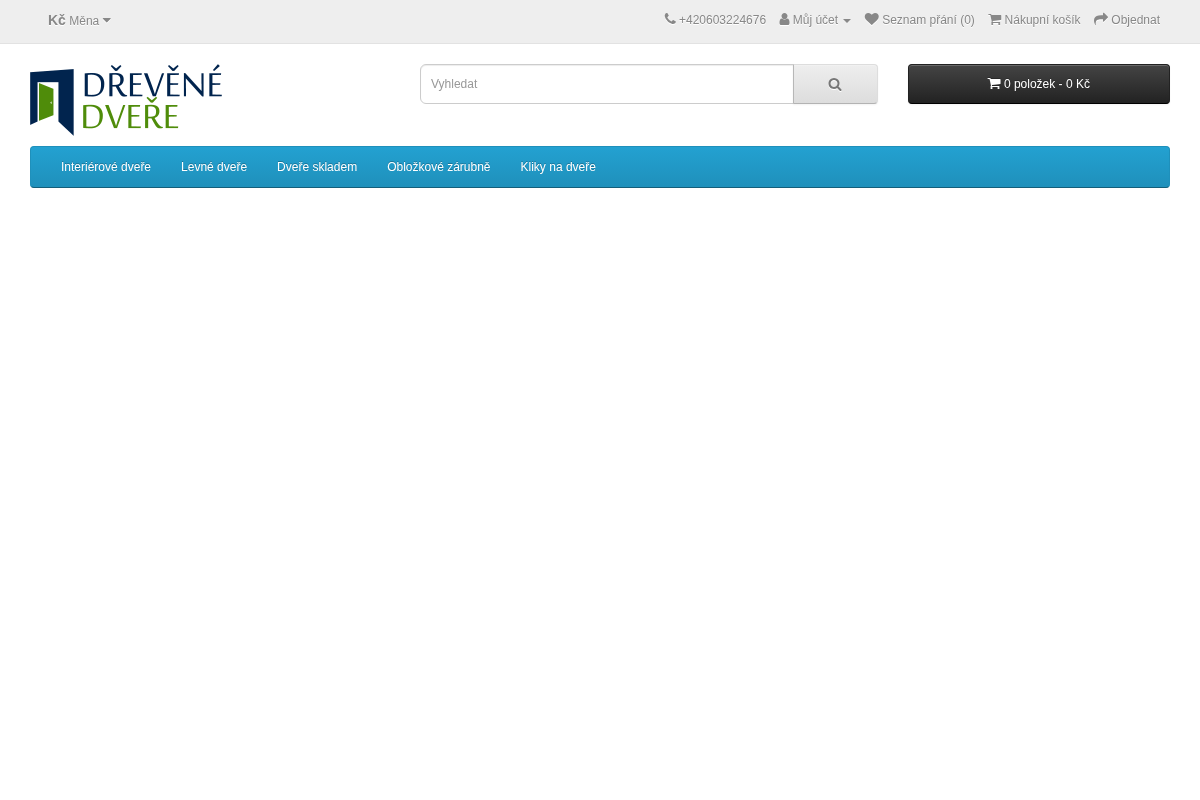This screenshot has width=1200, height=800.
Task: Open Obložkové zárubně category
Action: click(x=439, y=167)
